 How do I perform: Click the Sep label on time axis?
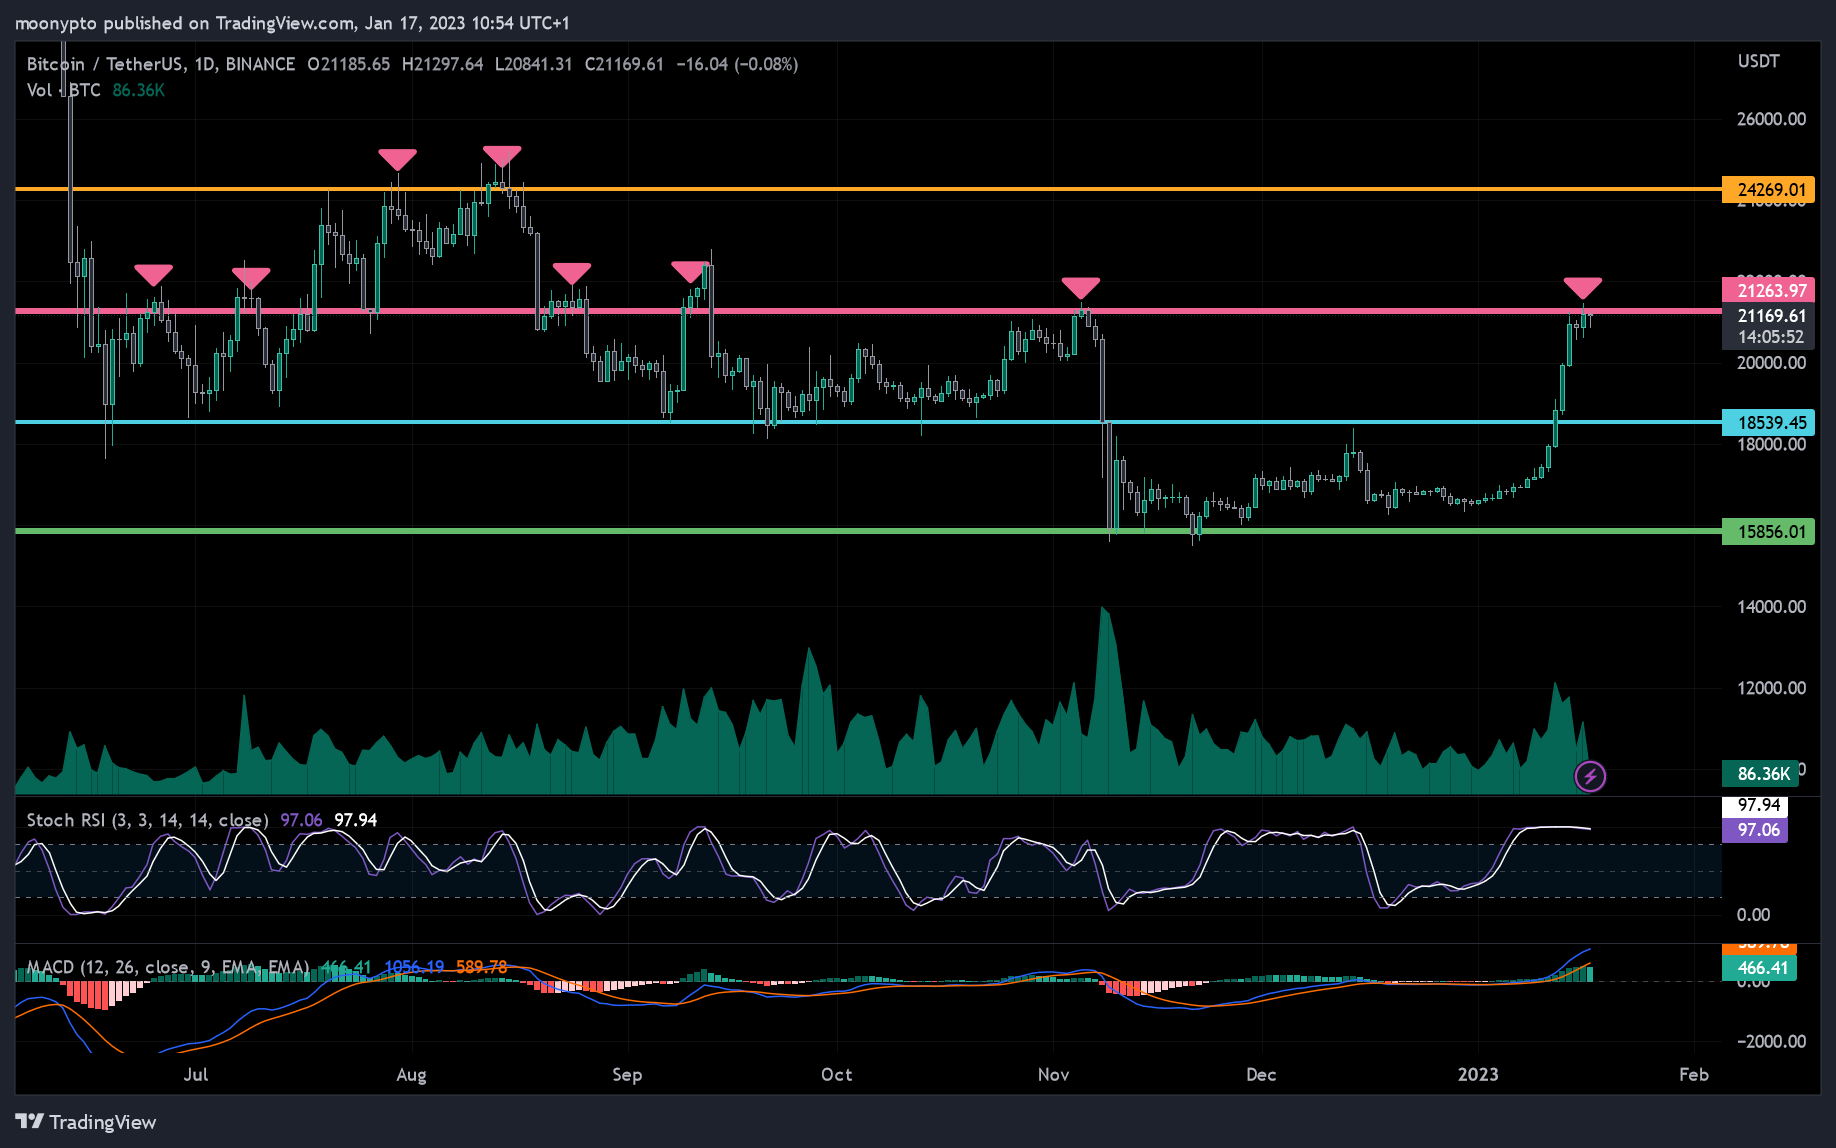tap(627, 1075)
